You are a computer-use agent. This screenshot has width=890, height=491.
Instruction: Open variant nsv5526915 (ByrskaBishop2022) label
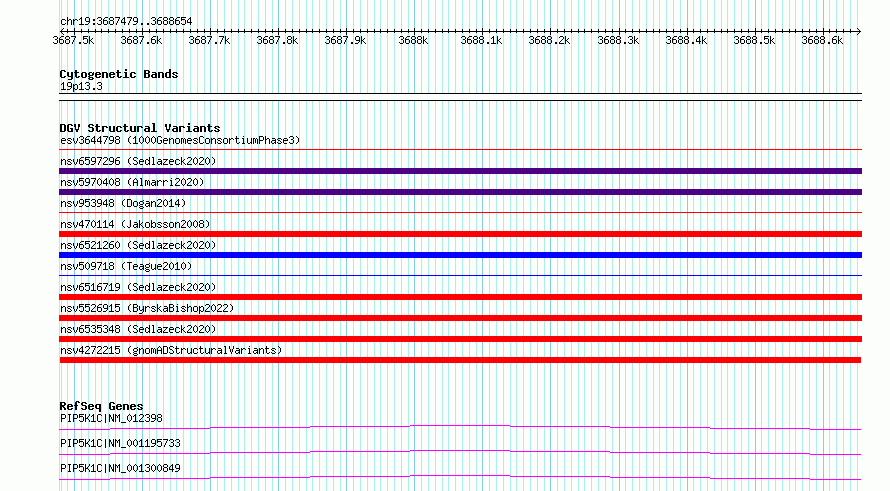[147, 308]
